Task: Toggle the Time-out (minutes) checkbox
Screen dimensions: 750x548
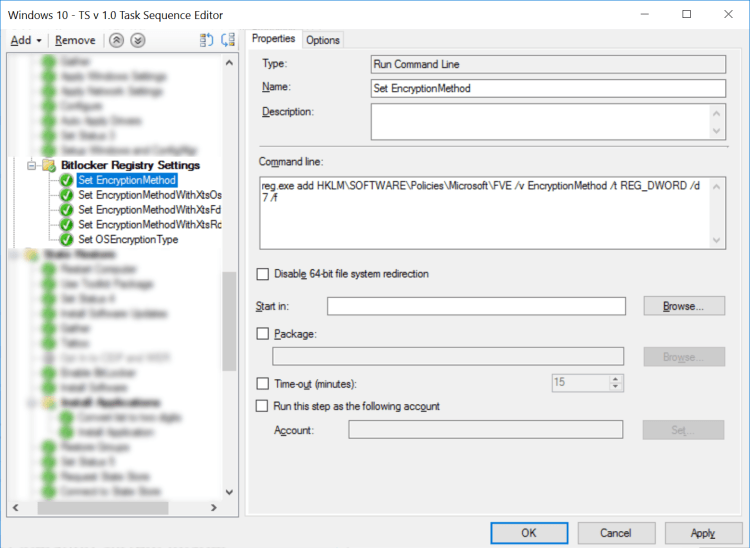Action: point(263,383)
